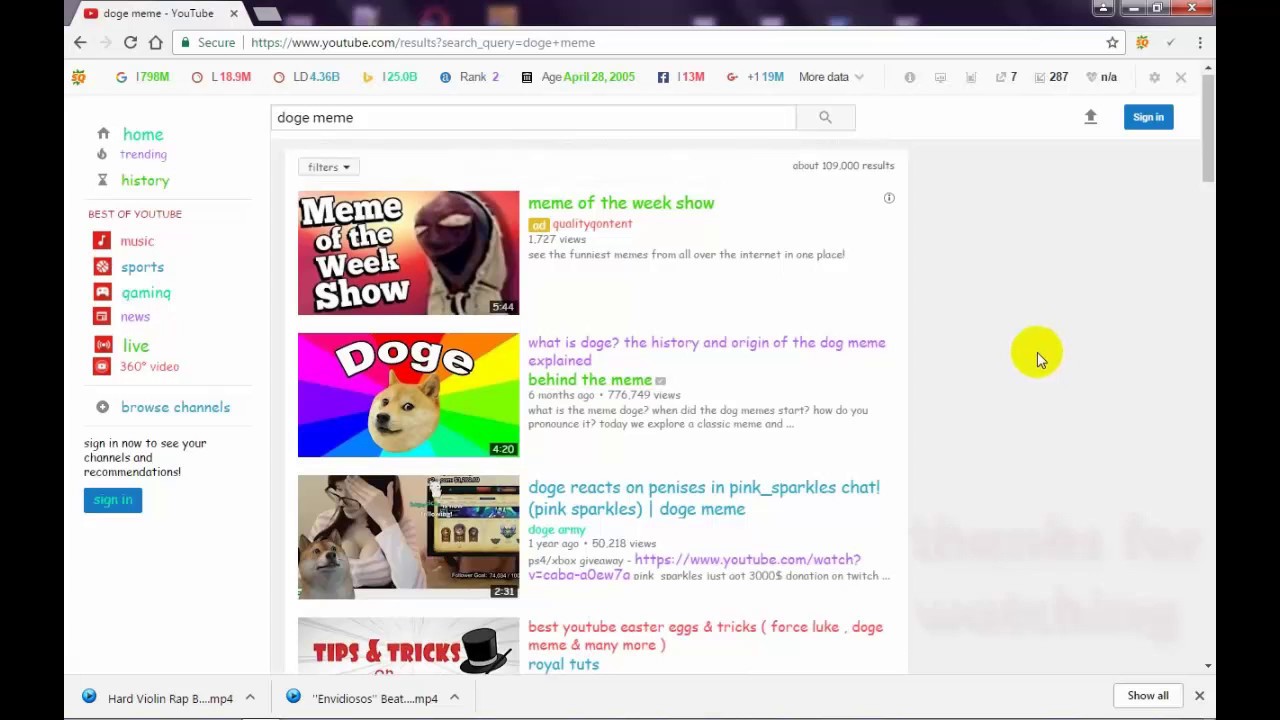Close the downloads bar
1280x720 pixels.
(1199, 696)
